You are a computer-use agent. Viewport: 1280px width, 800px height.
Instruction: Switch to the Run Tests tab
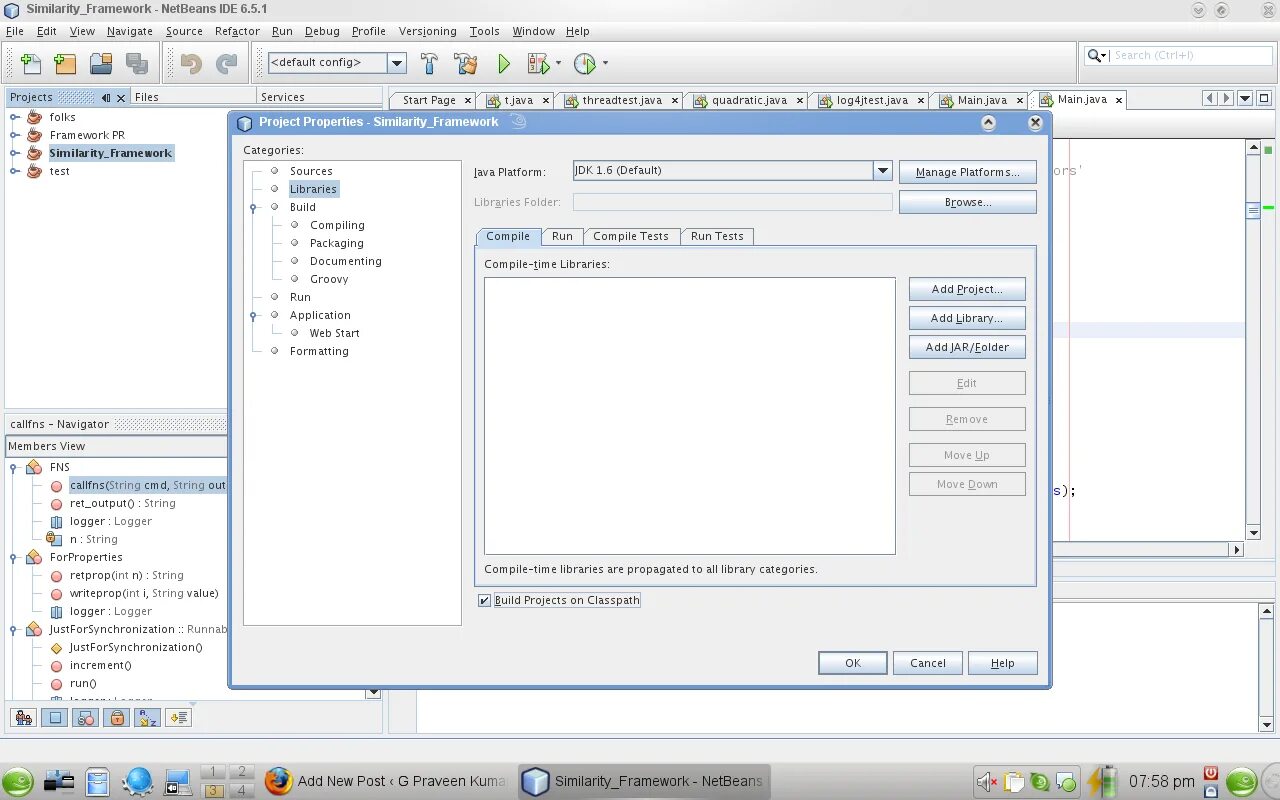pos(717,237)
